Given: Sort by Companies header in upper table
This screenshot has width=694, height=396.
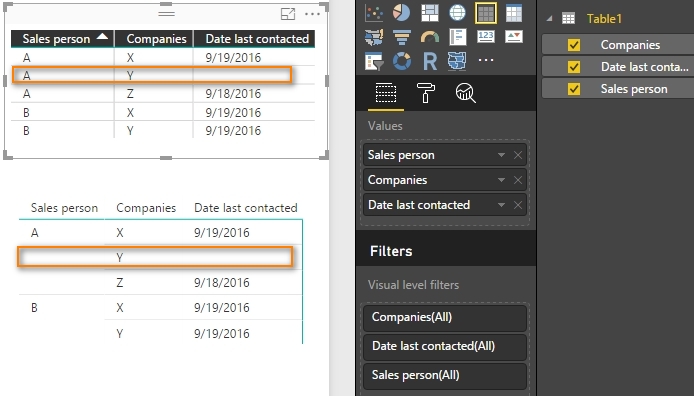Looking at the screenshot, I should point(157,39).
